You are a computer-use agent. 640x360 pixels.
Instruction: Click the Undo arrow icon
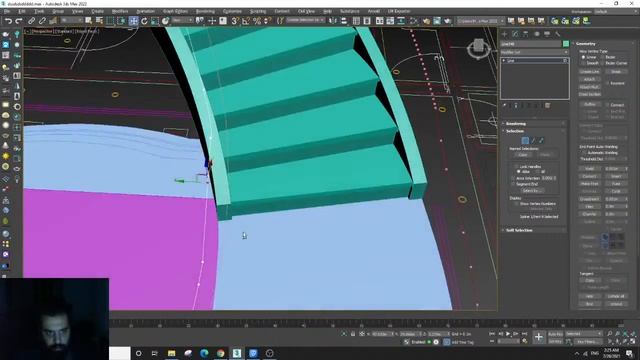click(x=8, y=20)
